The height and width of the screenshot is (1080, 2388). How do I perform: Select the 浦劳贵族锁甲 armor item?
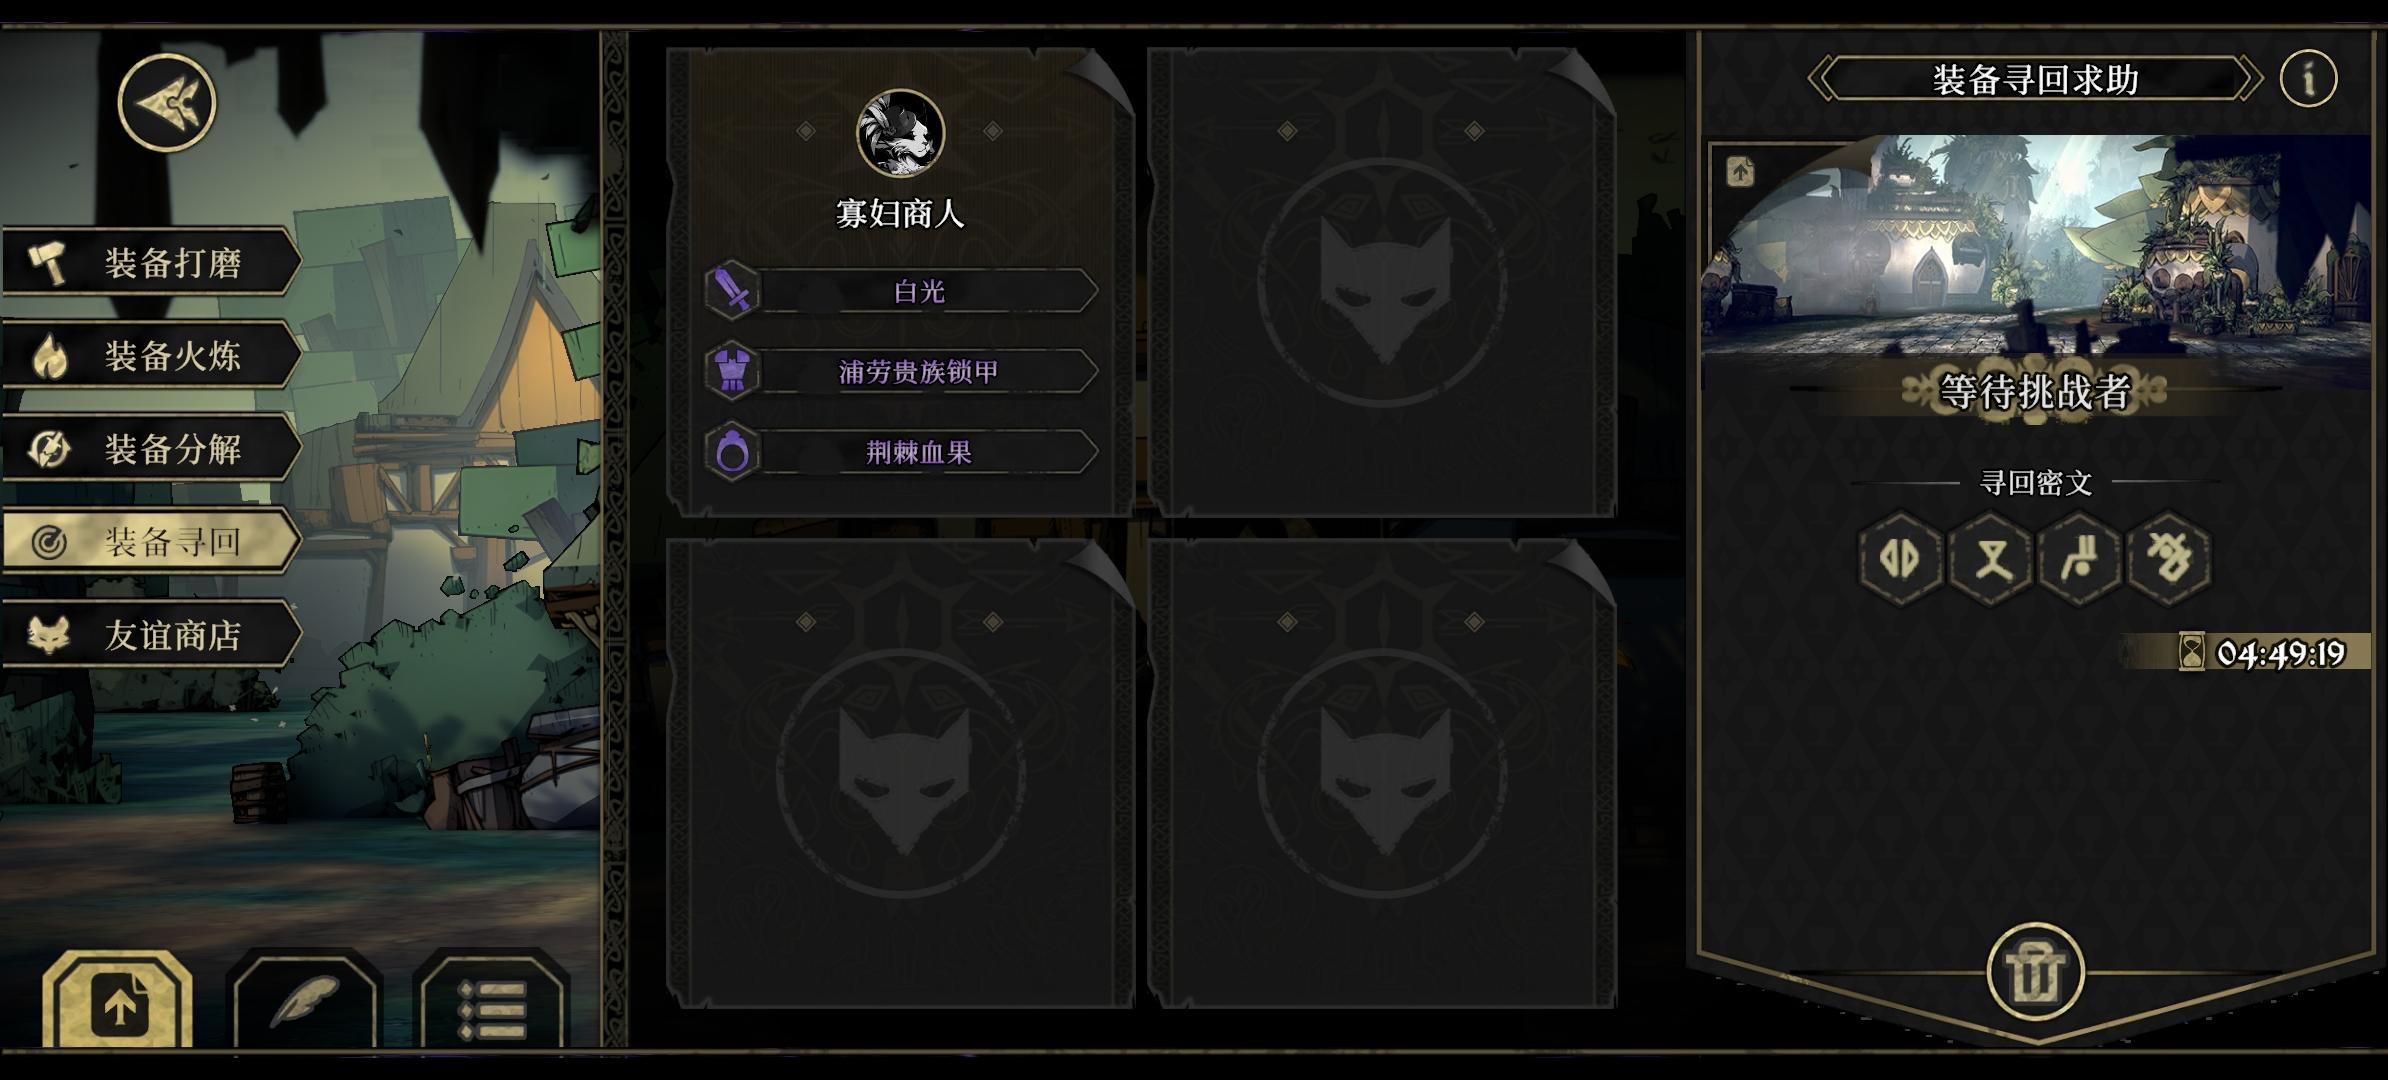(902, 372)
